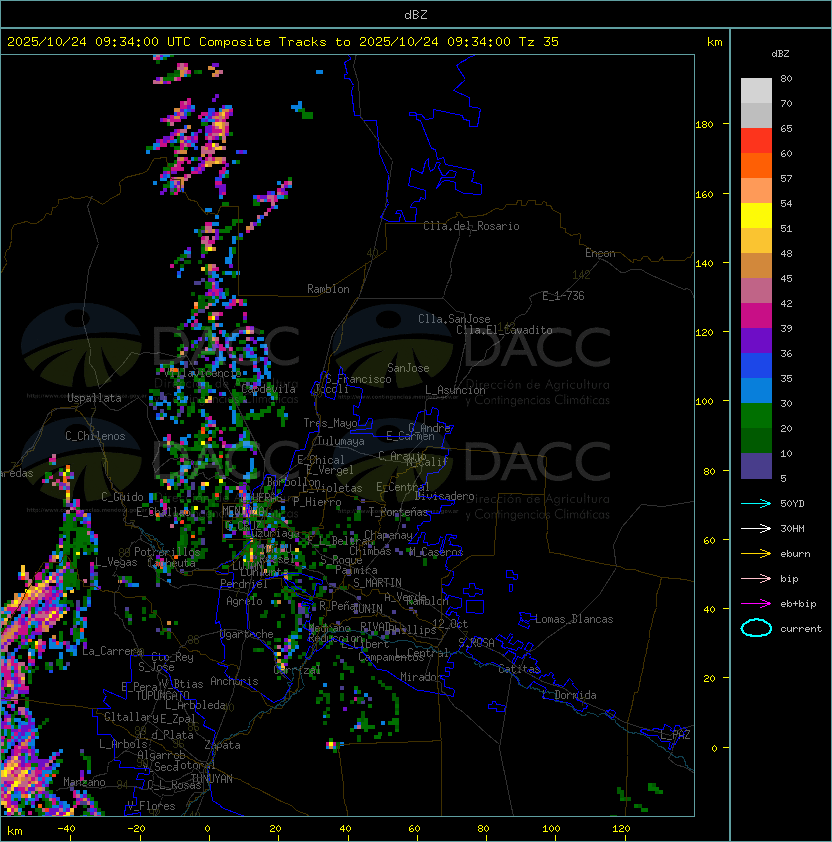Click the 'Manzano' map label
832x842 pixels.
point(84,782)
